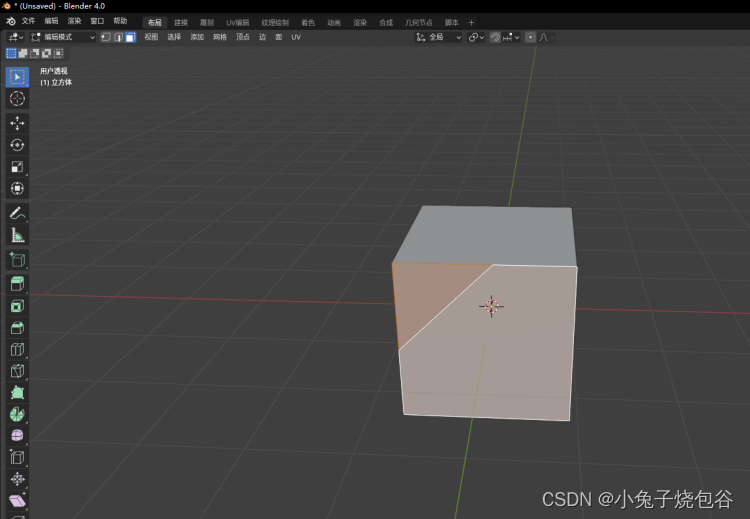Open the pivot point dropdown
The height and width of the screenshot is (519, 750).
[x=476, y=37]
